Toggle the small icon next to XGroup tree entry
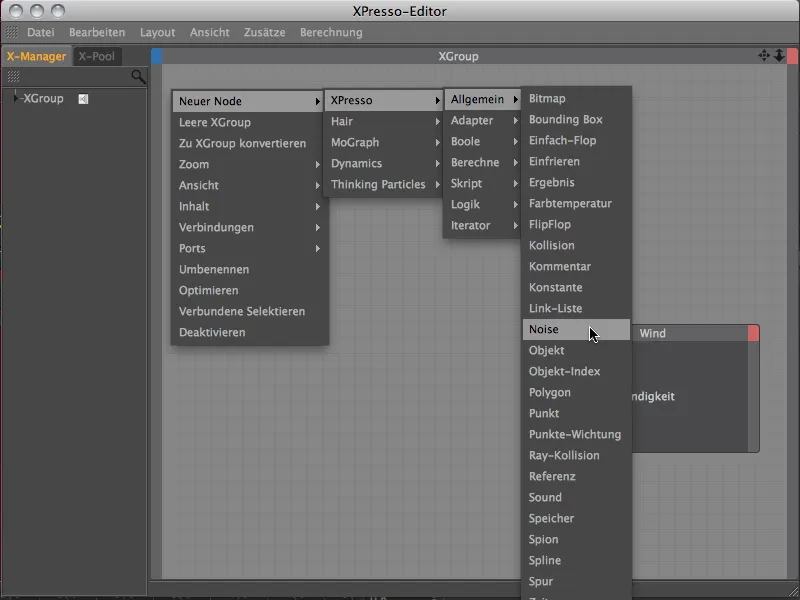Image resolution: width=800 pixels, height=600 pixels. pyautogui.click(x=83, y=99)
